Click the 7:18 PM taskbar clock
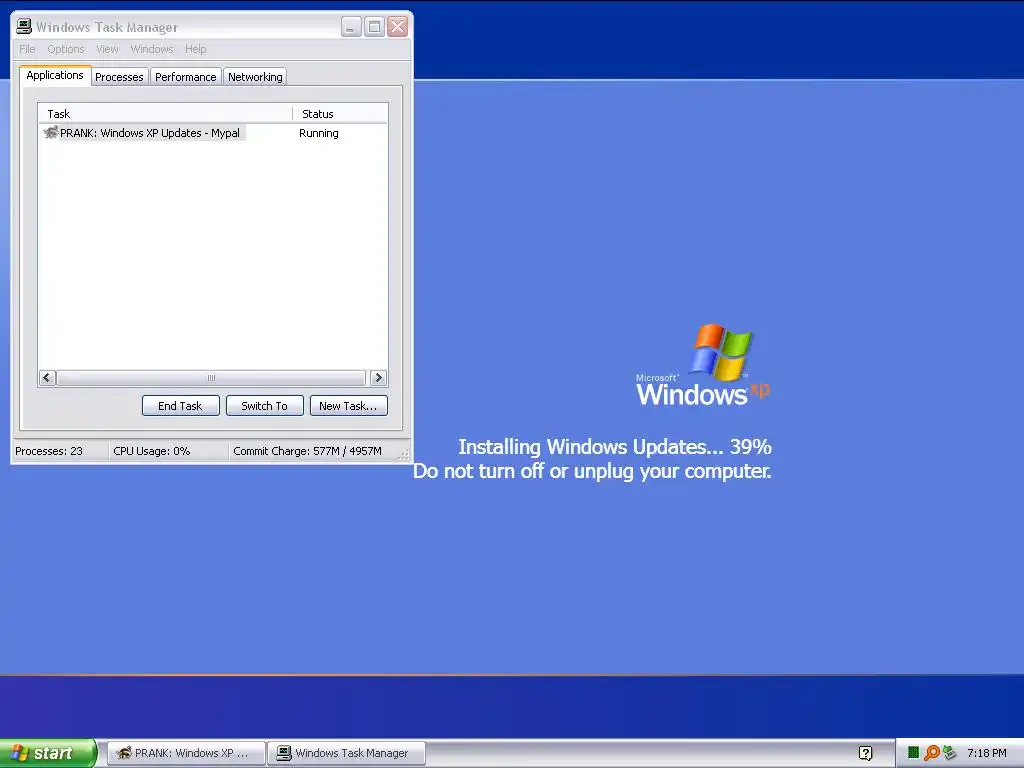1024x768 pixels. (986, 753)
